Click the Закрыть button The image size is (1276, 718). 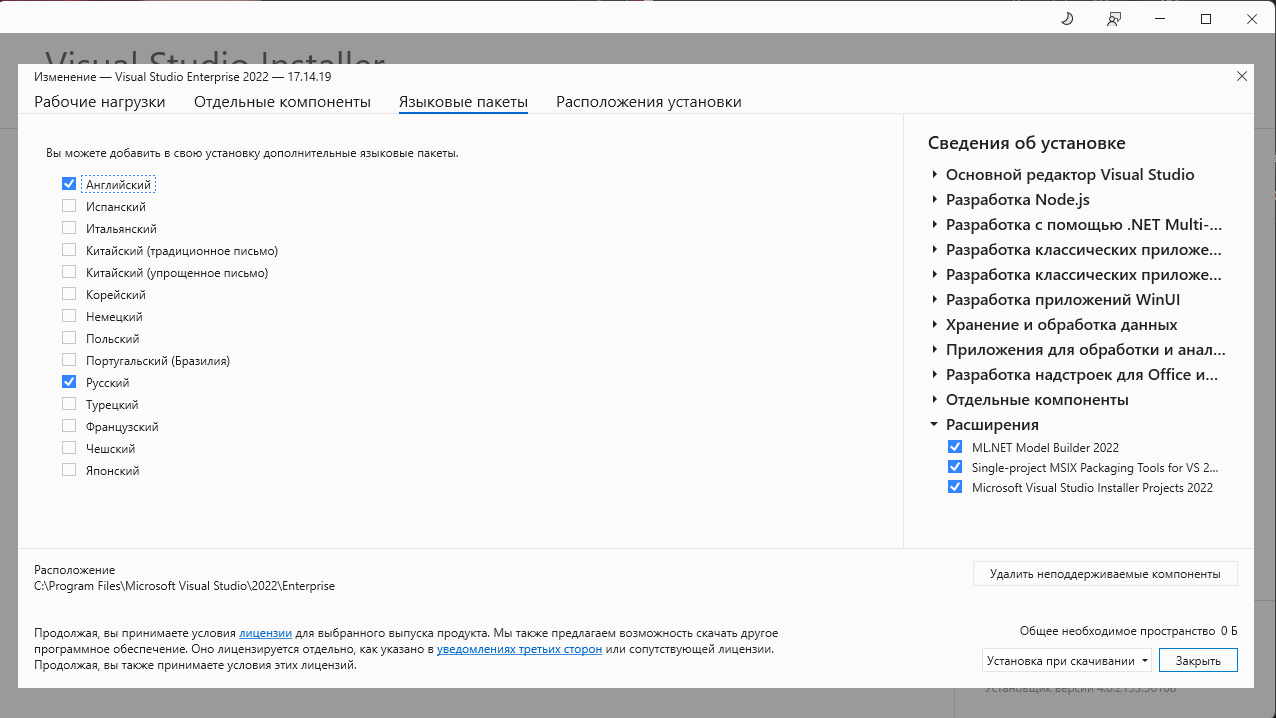click(1197, 661)
